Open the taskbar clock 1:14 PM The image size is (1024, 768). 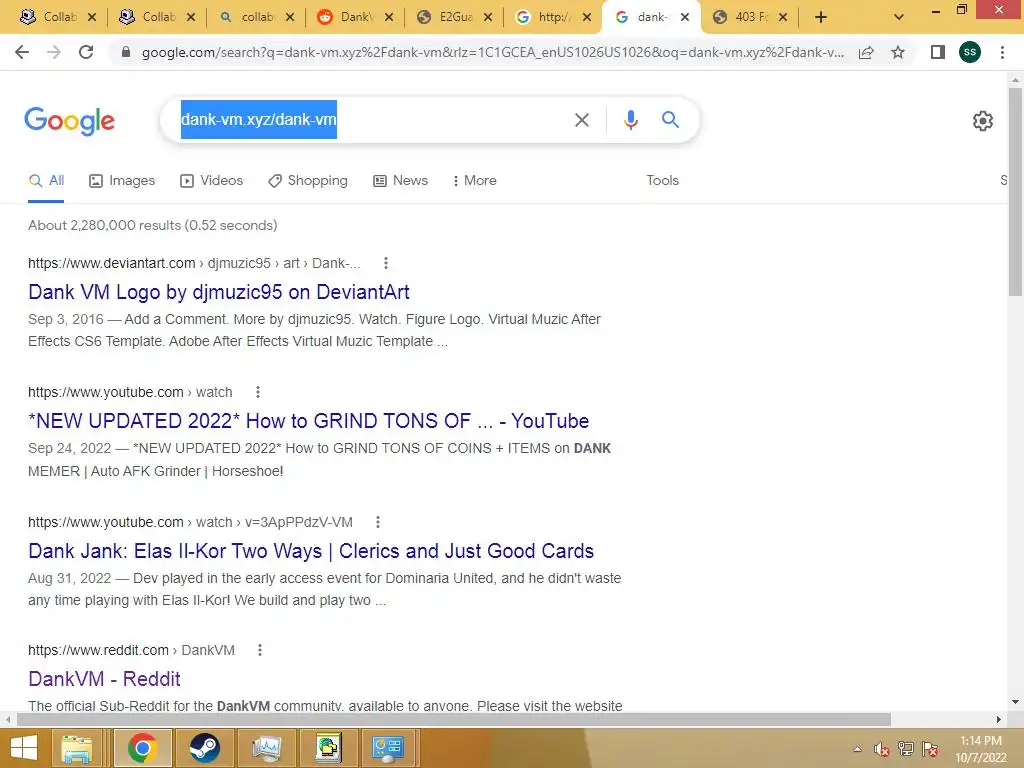[981, 749]
